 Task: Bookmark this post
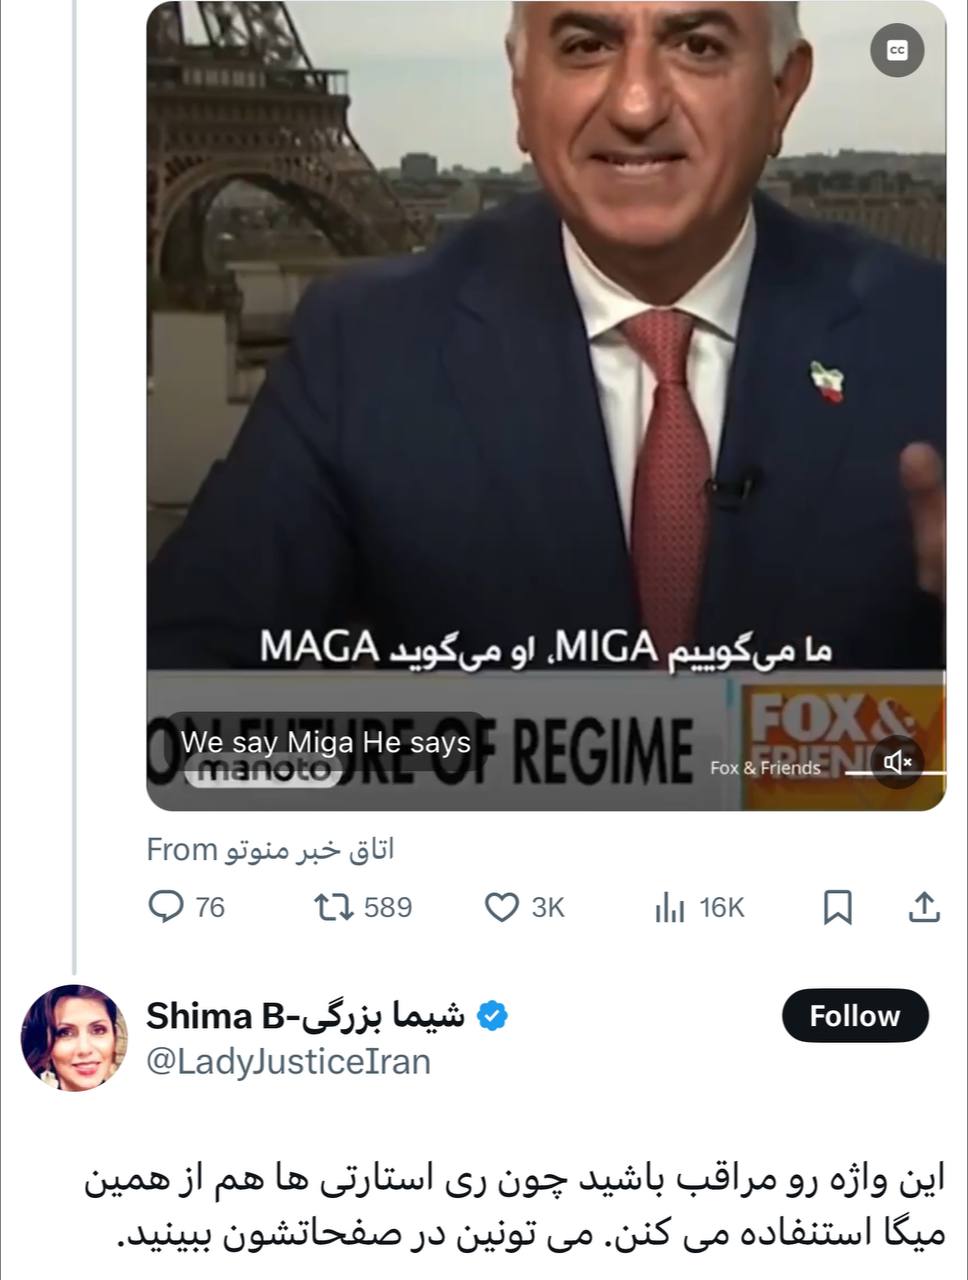837,907
